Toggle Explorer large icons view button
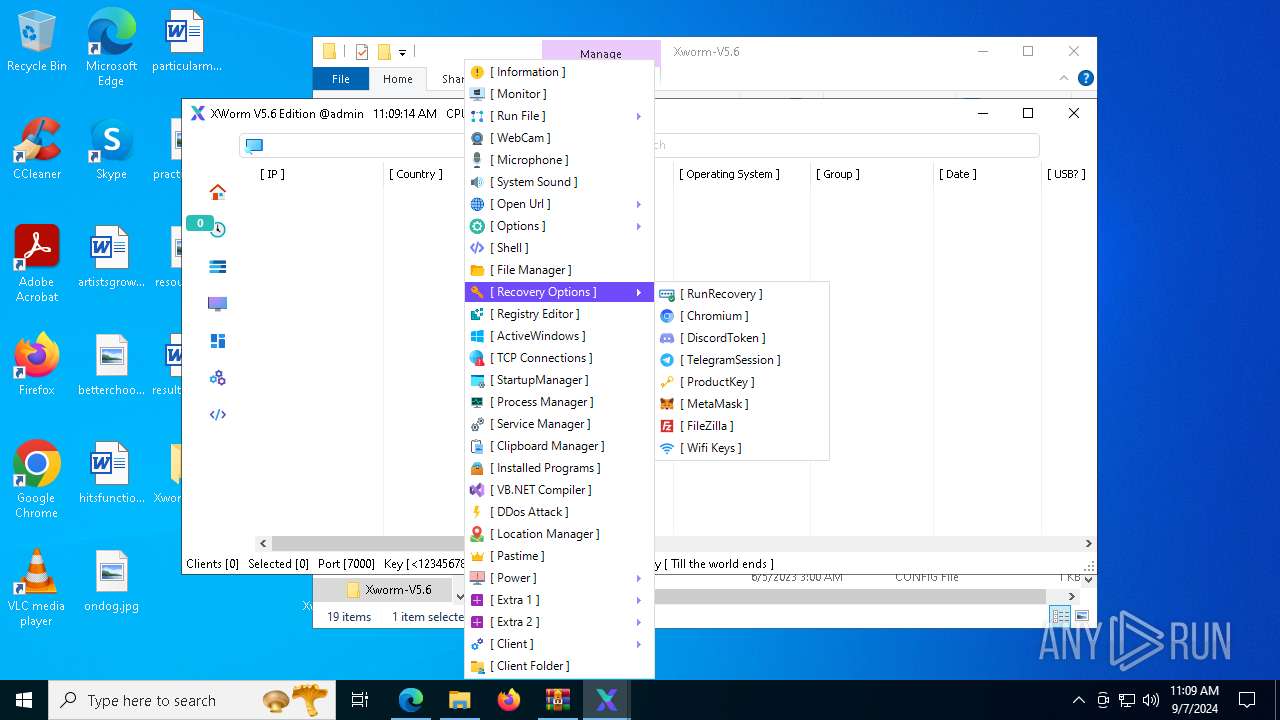This screenshot has height=720, width=1280. coord(1081,616)
